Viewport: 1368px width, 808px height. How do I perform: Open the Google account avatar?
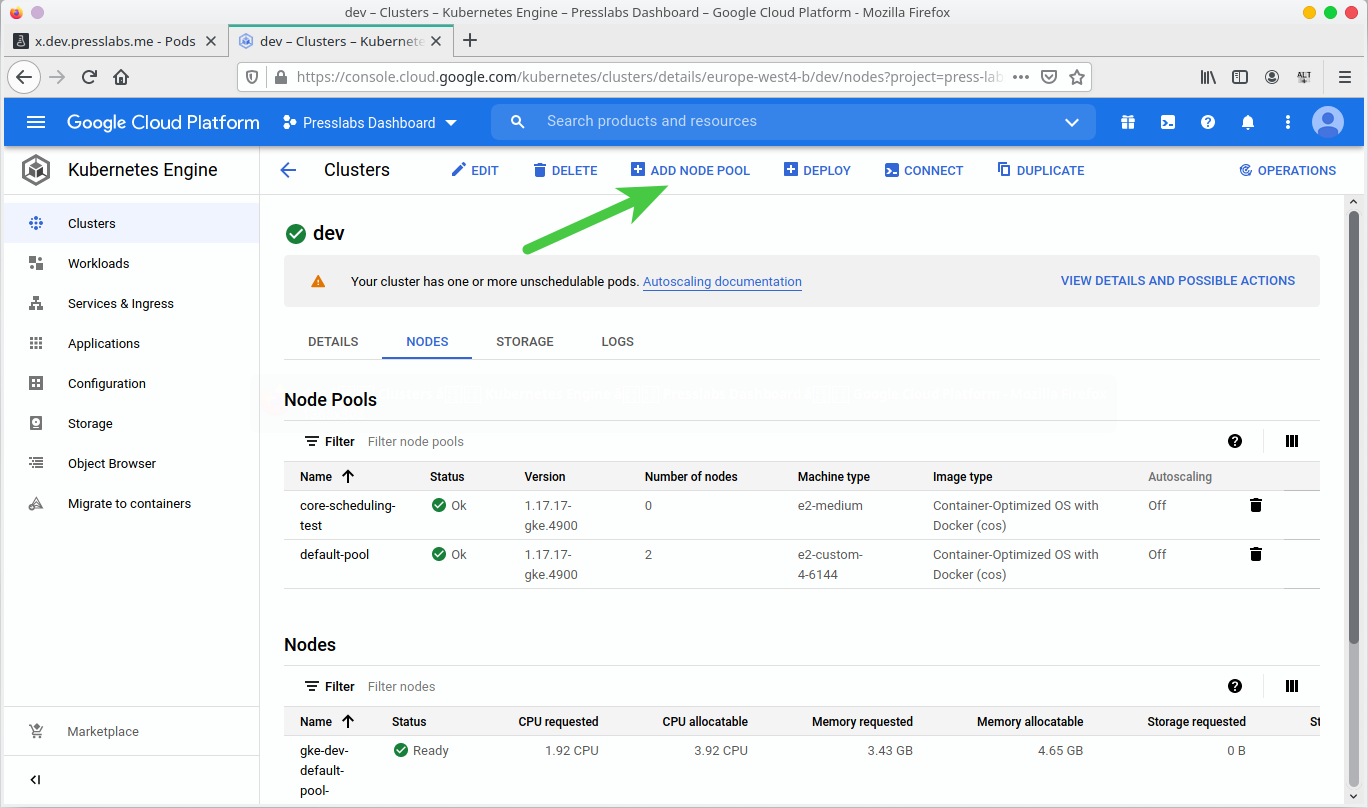[1328, 122]
